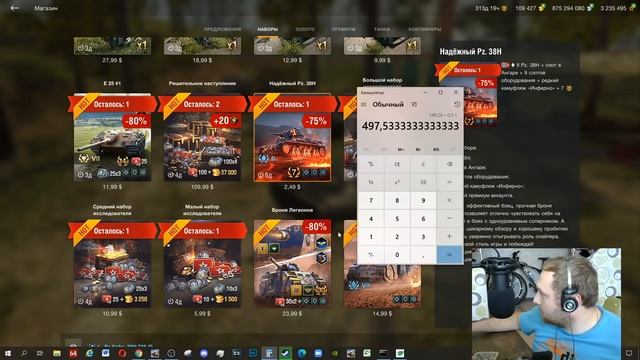Open the memory list dropdown arrow
Image resolution: width=640 pixels, height=360 pixels.
[x=453, y=149]
